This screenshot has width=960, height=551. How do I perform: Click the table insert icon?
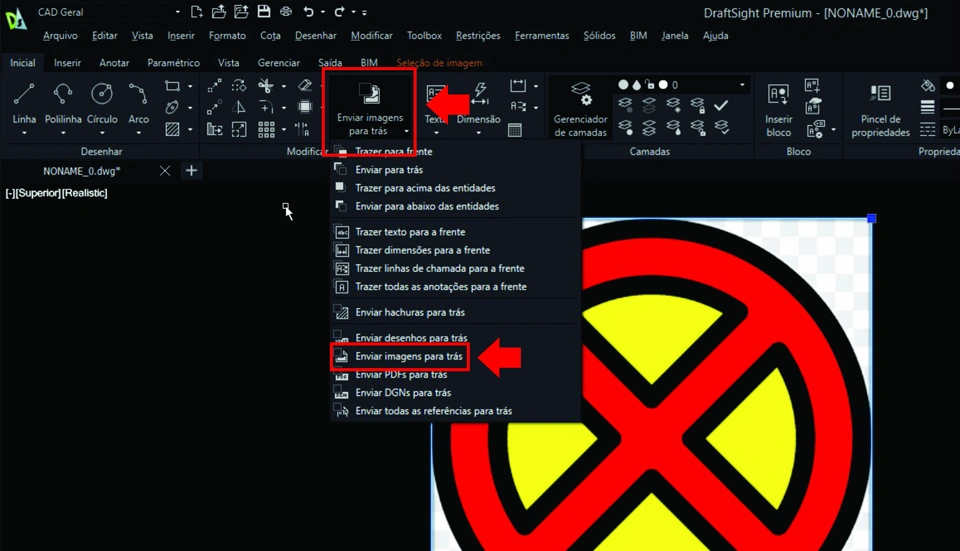[515, 130]
